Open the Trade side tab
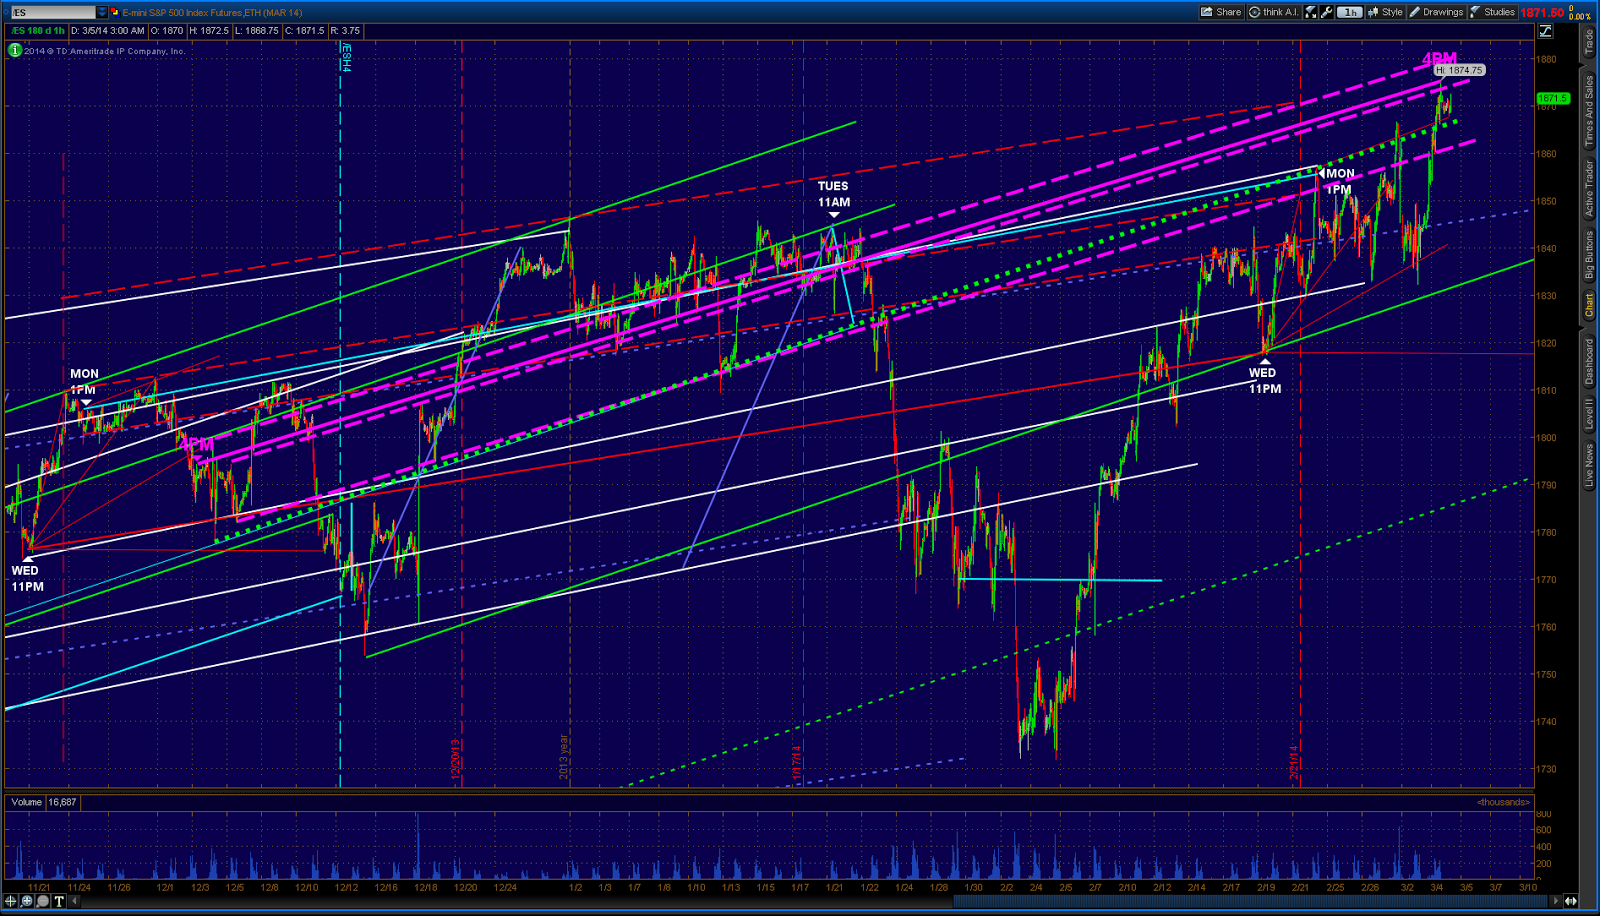 [1588, 42]
